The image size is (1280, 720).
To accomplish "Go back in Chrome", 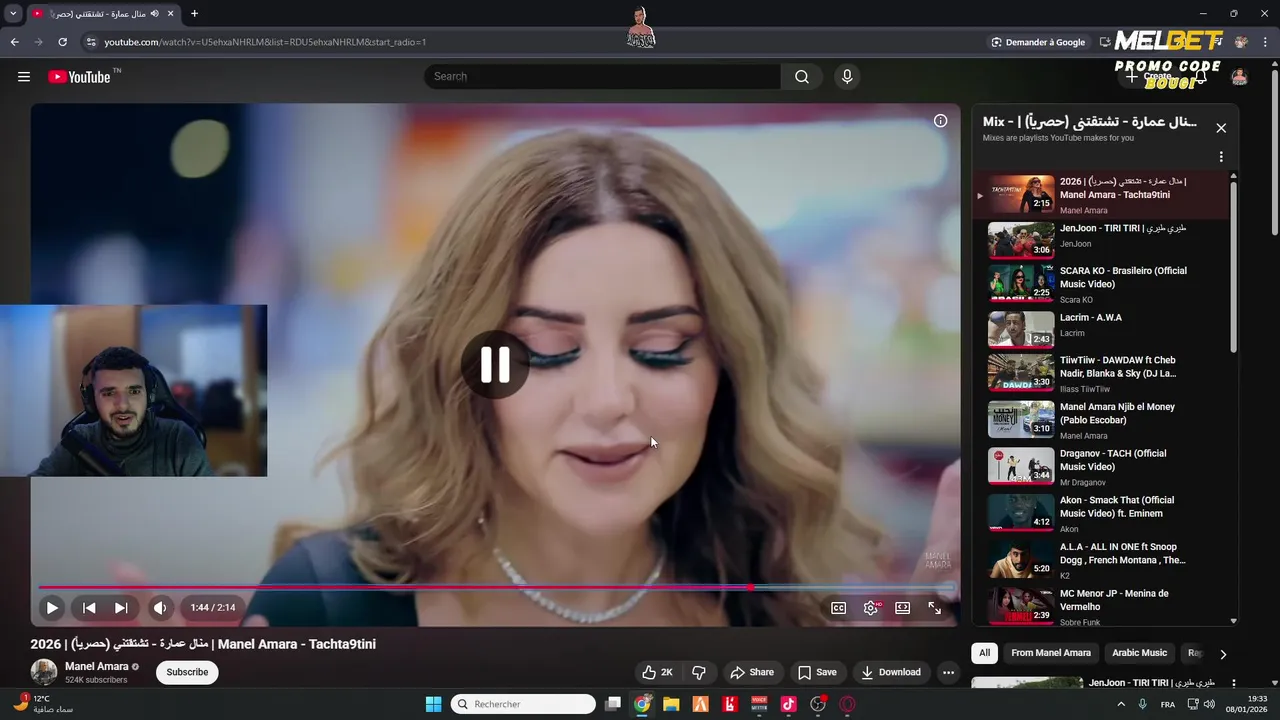I will [x=14, y=42].
